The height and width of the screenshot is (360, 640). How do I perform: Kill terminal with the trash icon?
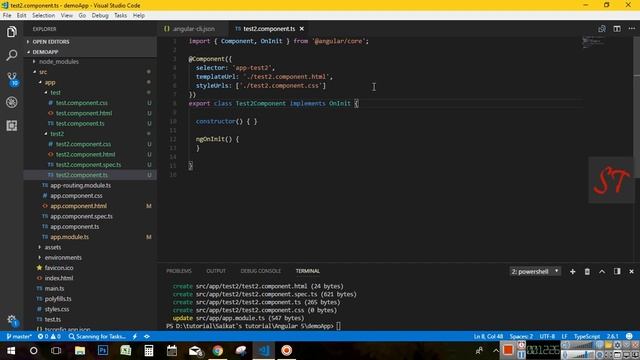[x=587, y=271]
